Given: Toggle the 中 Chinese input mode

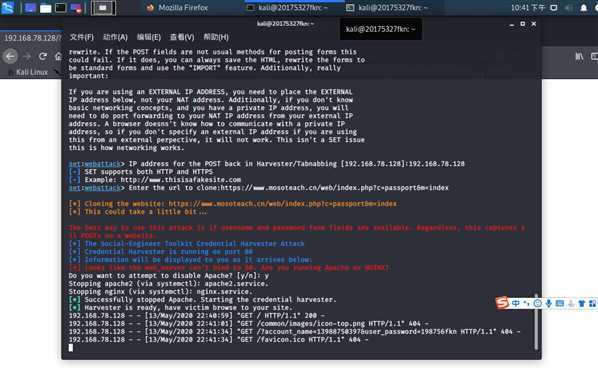Looking at the screenshot, I should click(516, 303).
